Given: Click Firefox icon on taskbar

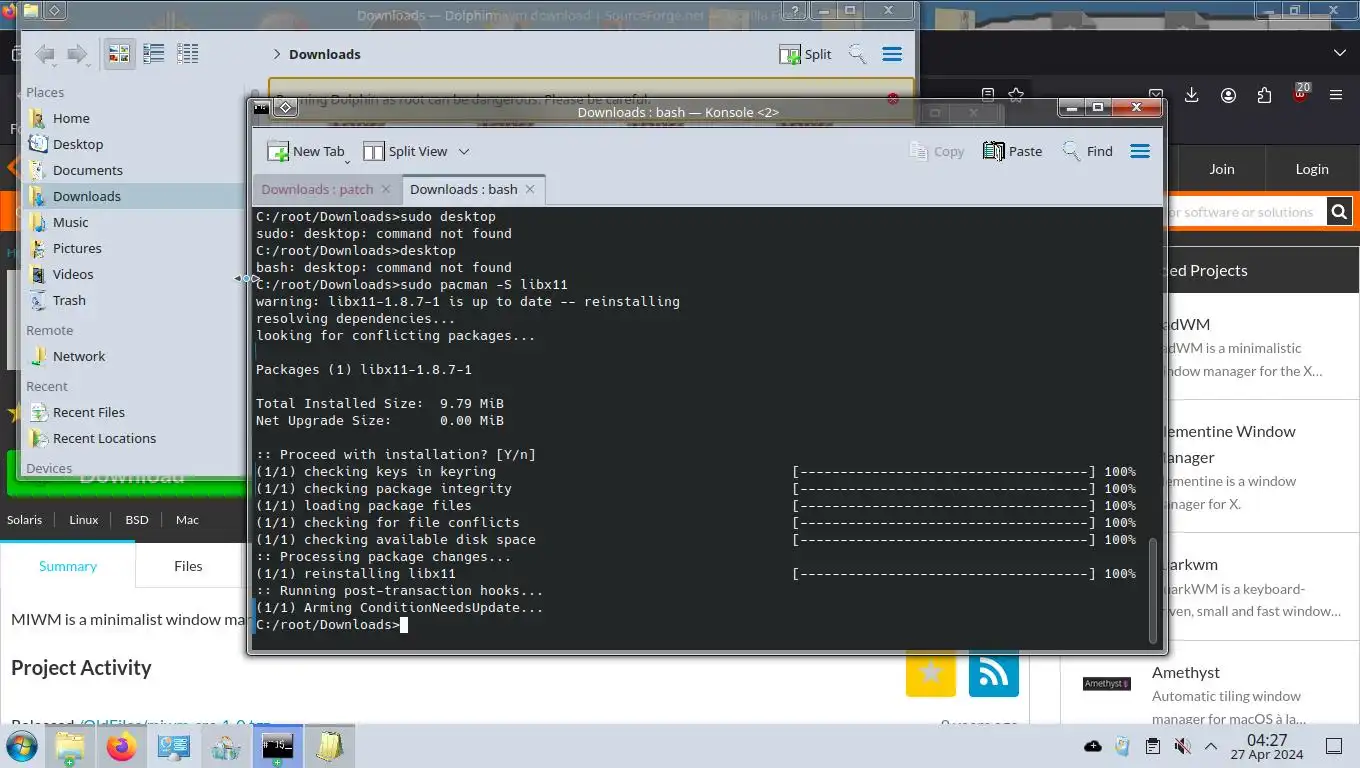Looking at the screenshot, I should click(121, 746).
